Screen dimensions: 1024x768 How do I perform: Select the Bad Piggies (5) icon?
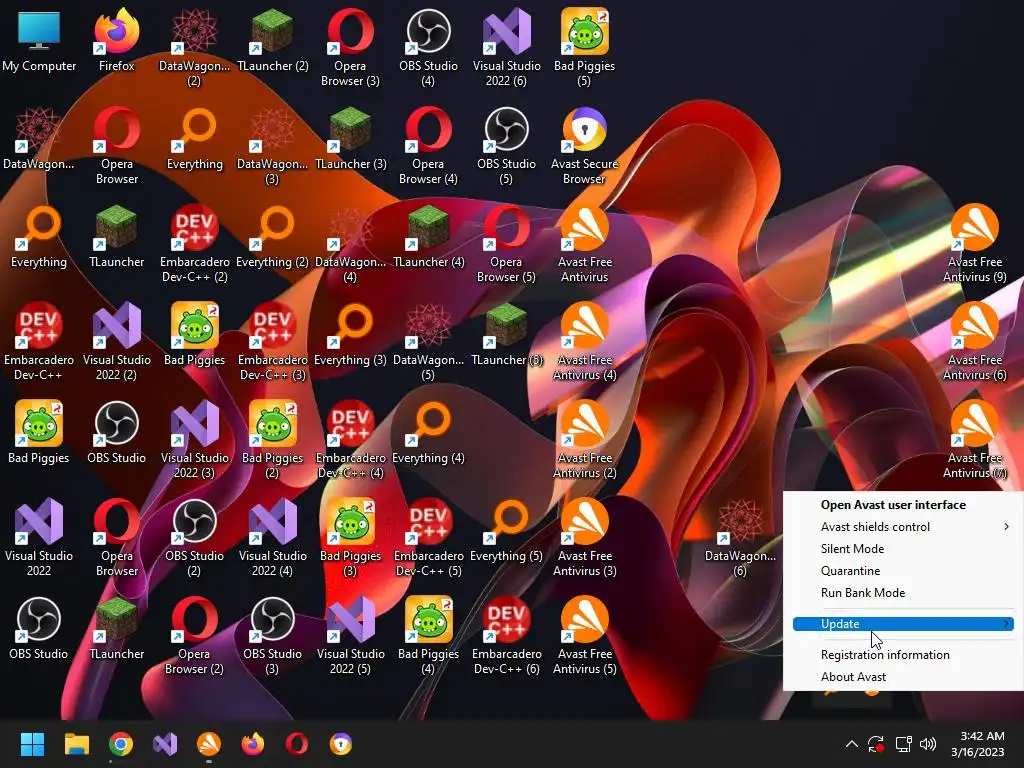(x=584, y=49)
